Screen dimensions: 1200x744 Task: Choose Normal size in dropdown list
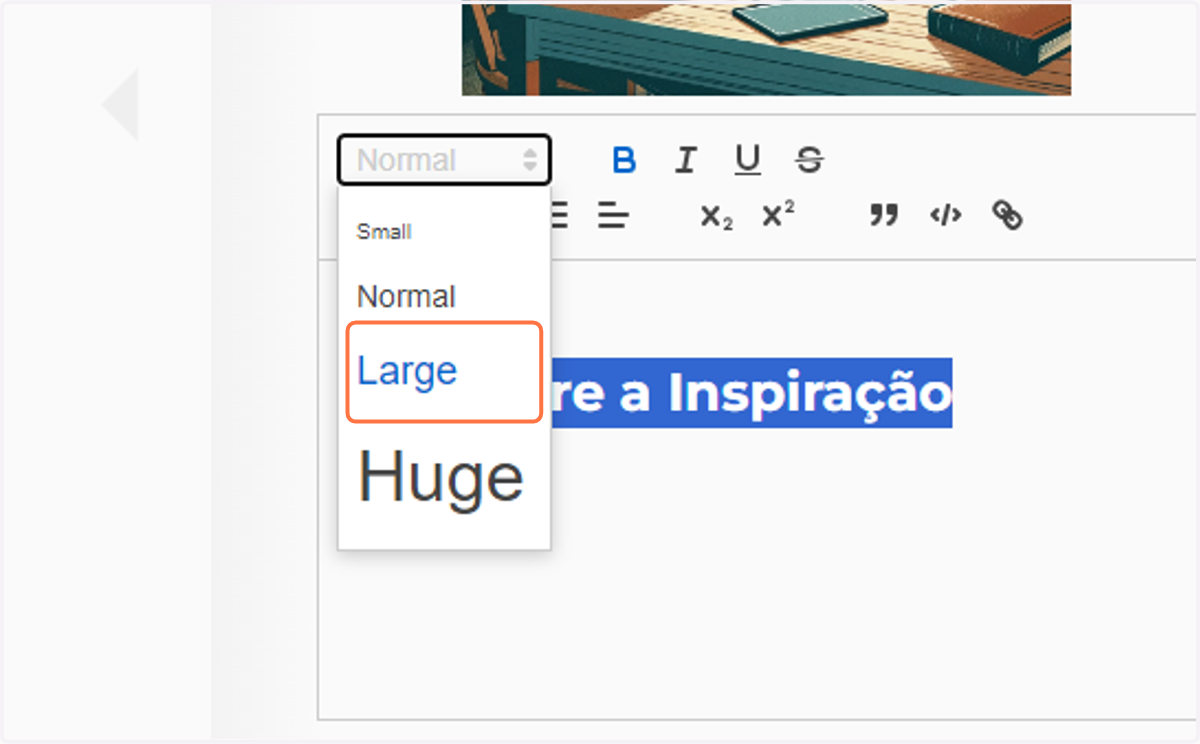[406, 297]
